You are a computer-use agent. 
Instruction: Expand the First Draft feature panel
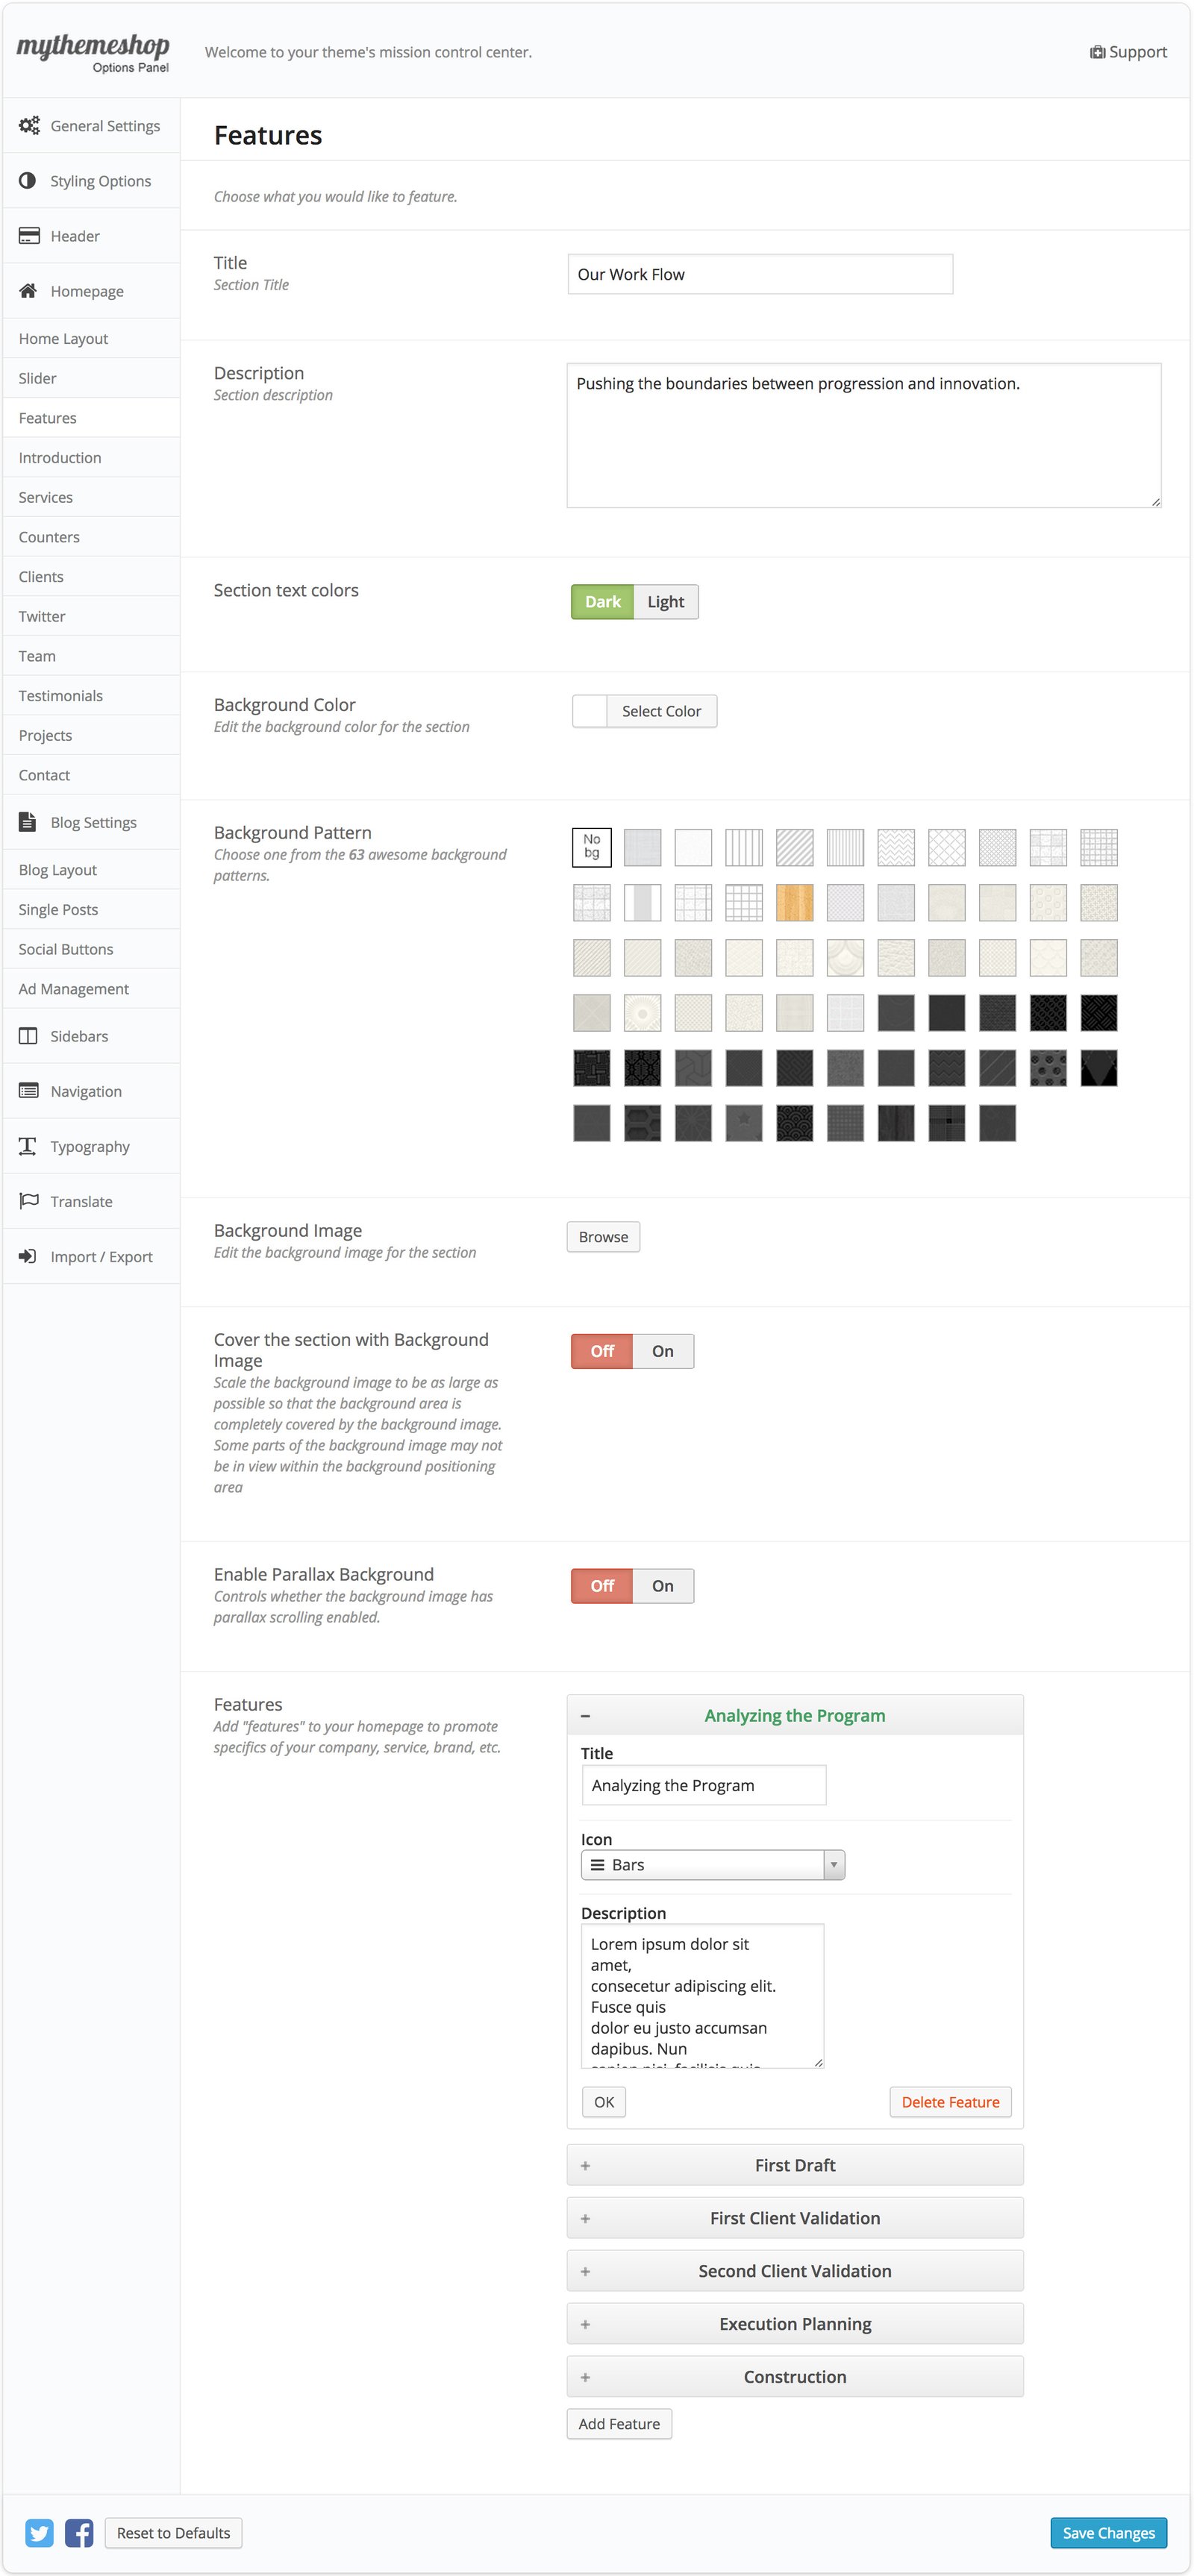click(x=794, y=2164)
